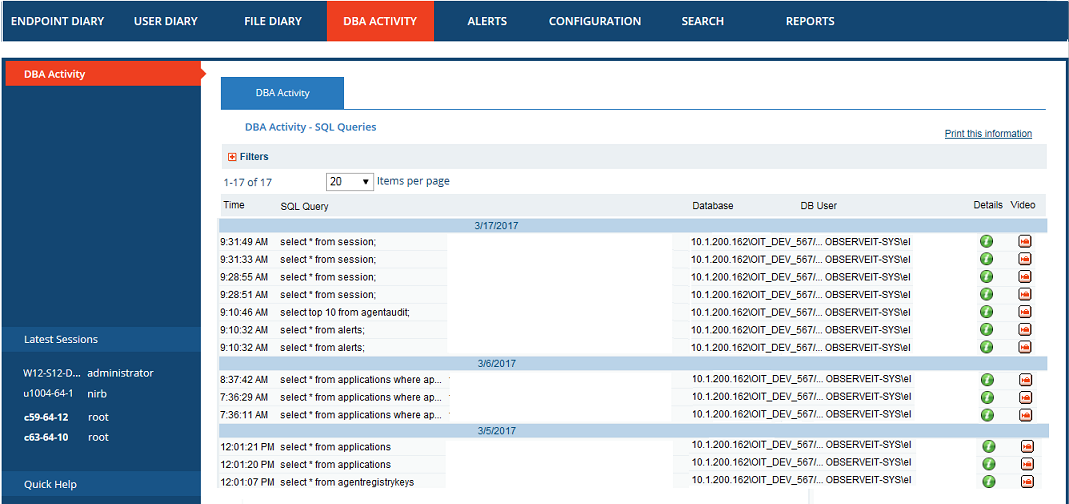Open the Quick Help panel

pyautogui.click(x=51, y=484)
